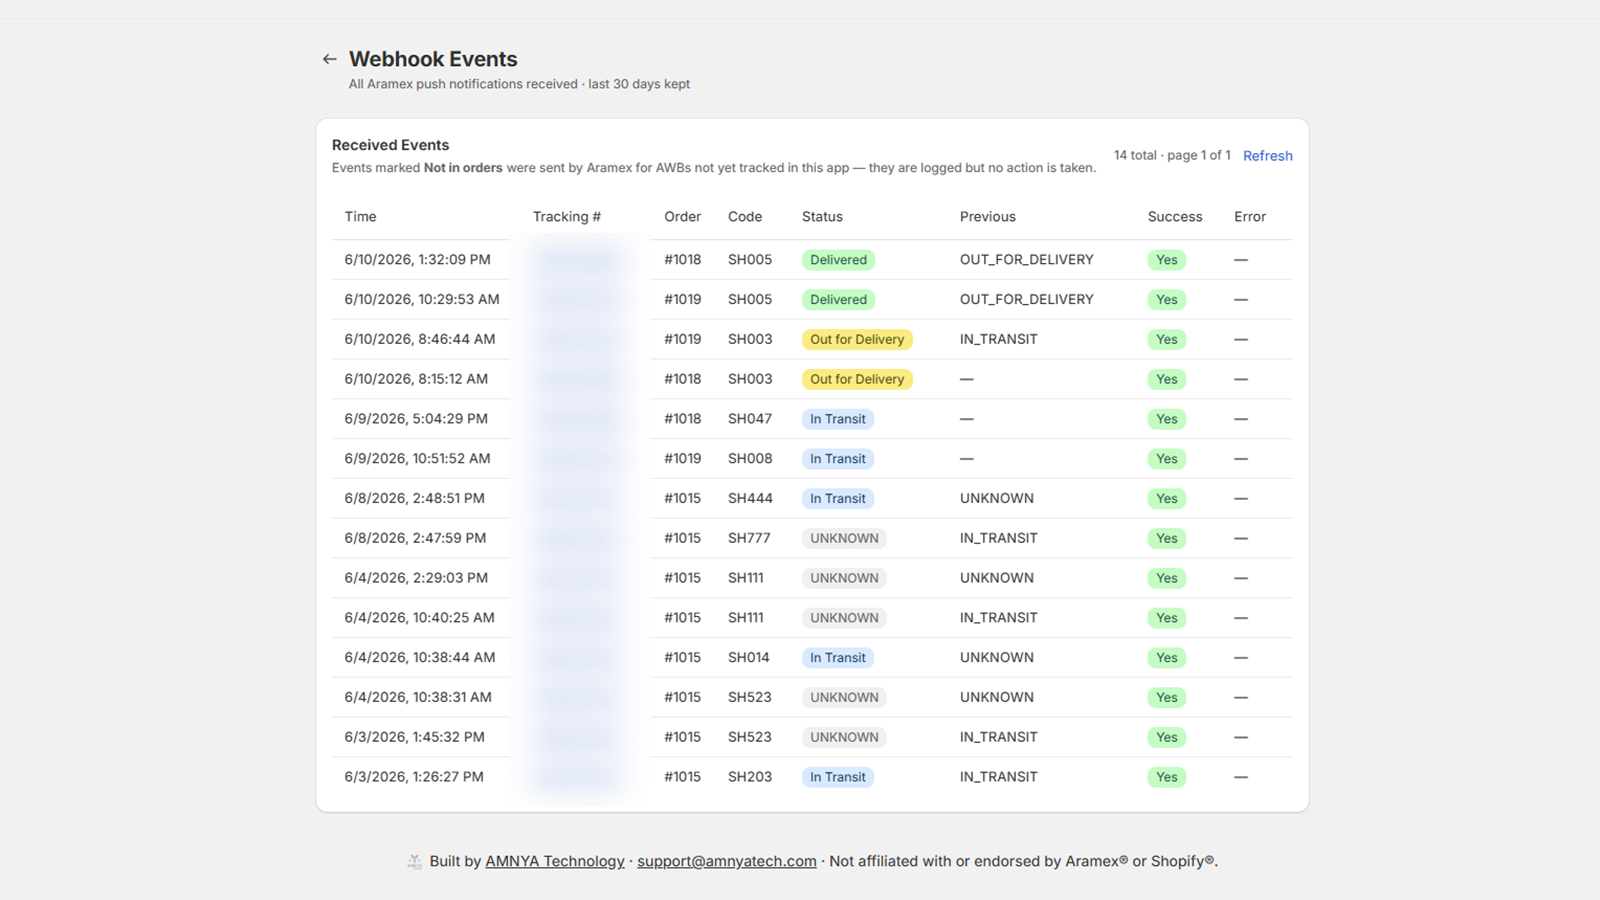Select the 6/10/2026, 8:15:12 AM event time
Screen dimensions: 1600x900
(x=416, y=380)
